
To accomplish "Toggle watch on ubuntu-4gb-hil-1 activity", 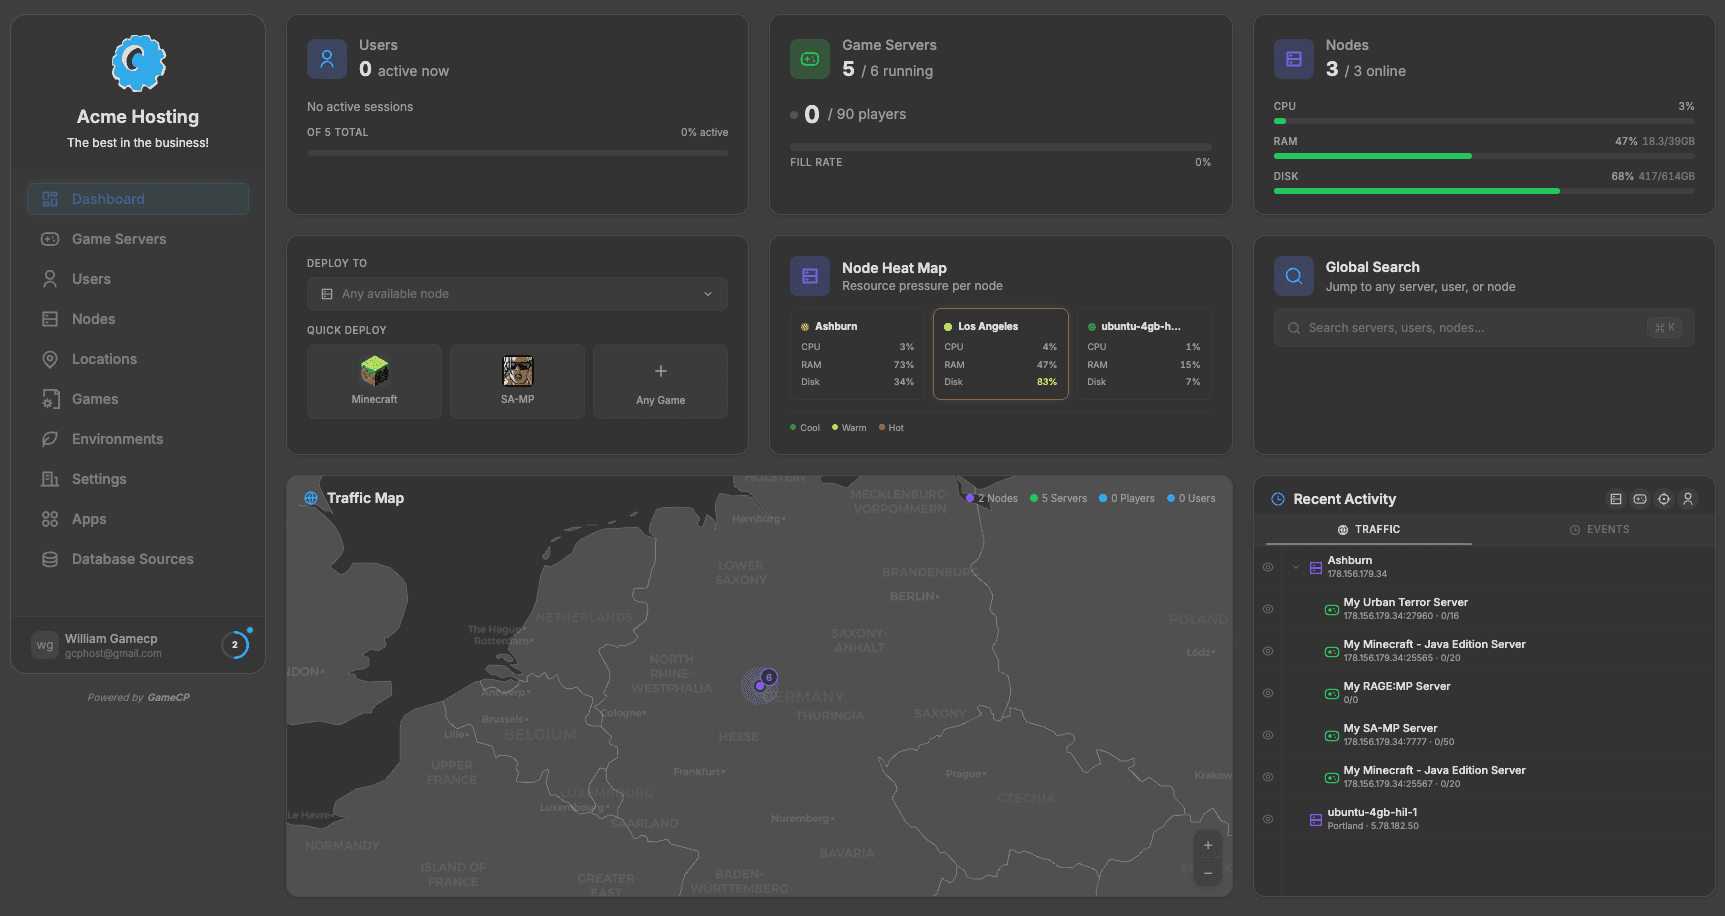I will pyautogui.click(x=1267, y=819).
